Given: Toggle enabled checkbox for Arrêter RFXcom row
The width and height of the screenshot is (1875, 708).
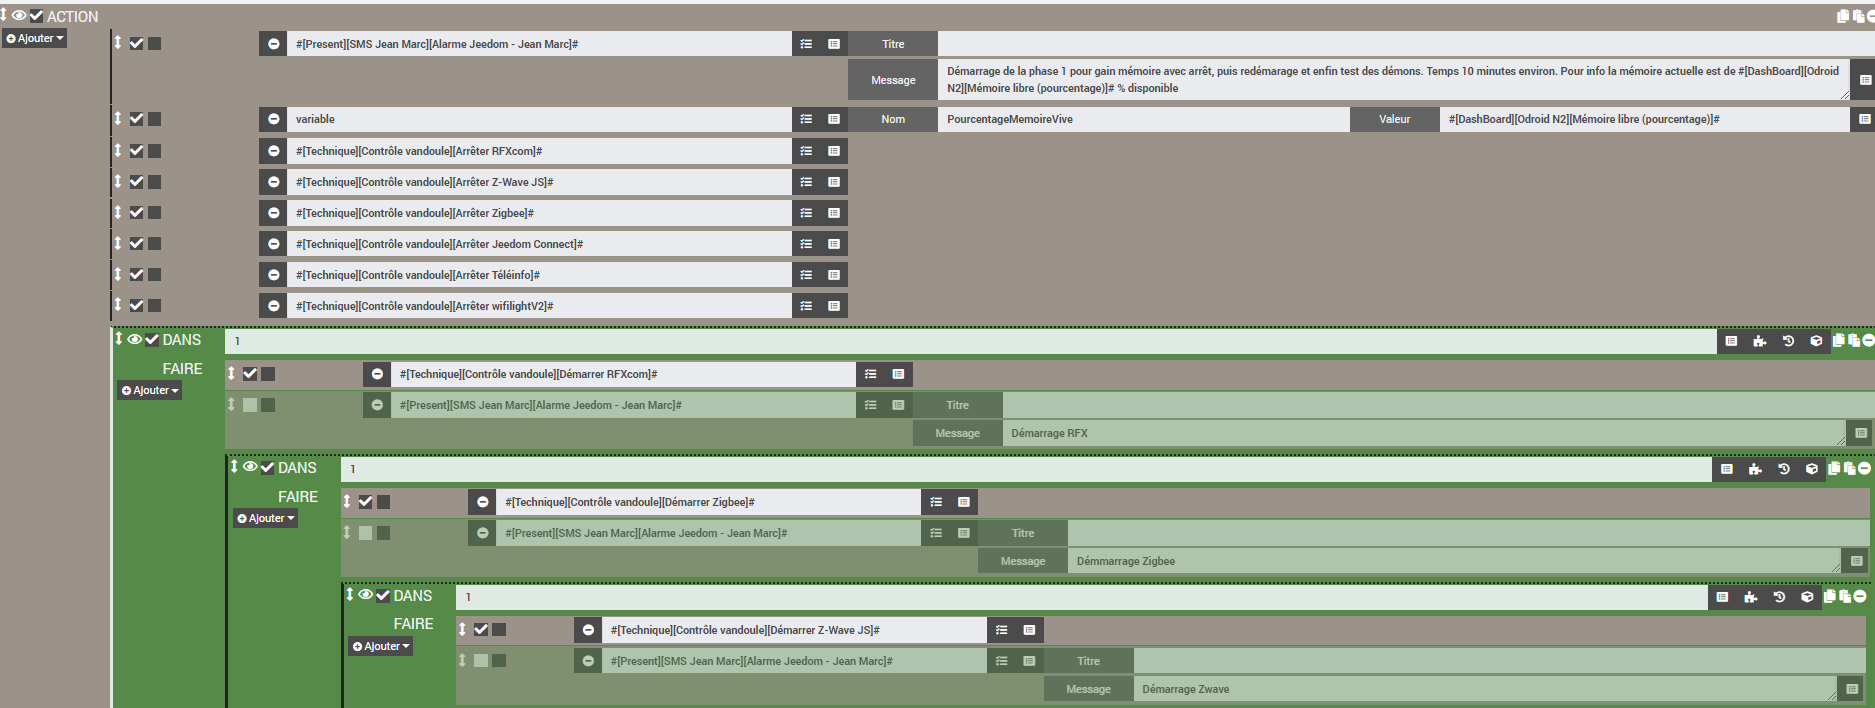Looking at the screenshot, I should [137, 151].
